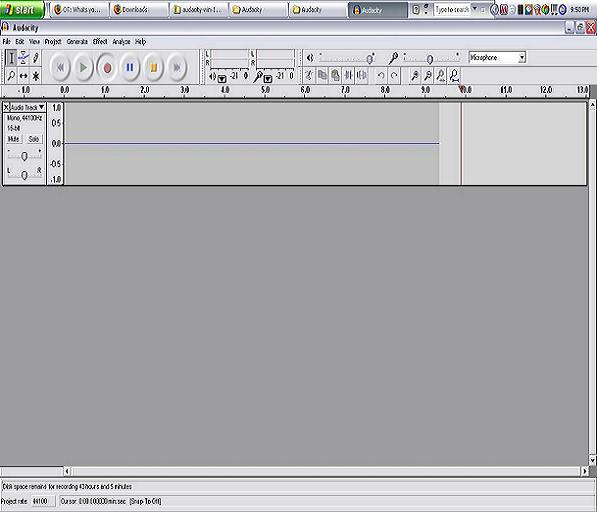
Task: Click the horizontal scrollbar right arrow
Action: pyautogui.click(x=585, y=471)
